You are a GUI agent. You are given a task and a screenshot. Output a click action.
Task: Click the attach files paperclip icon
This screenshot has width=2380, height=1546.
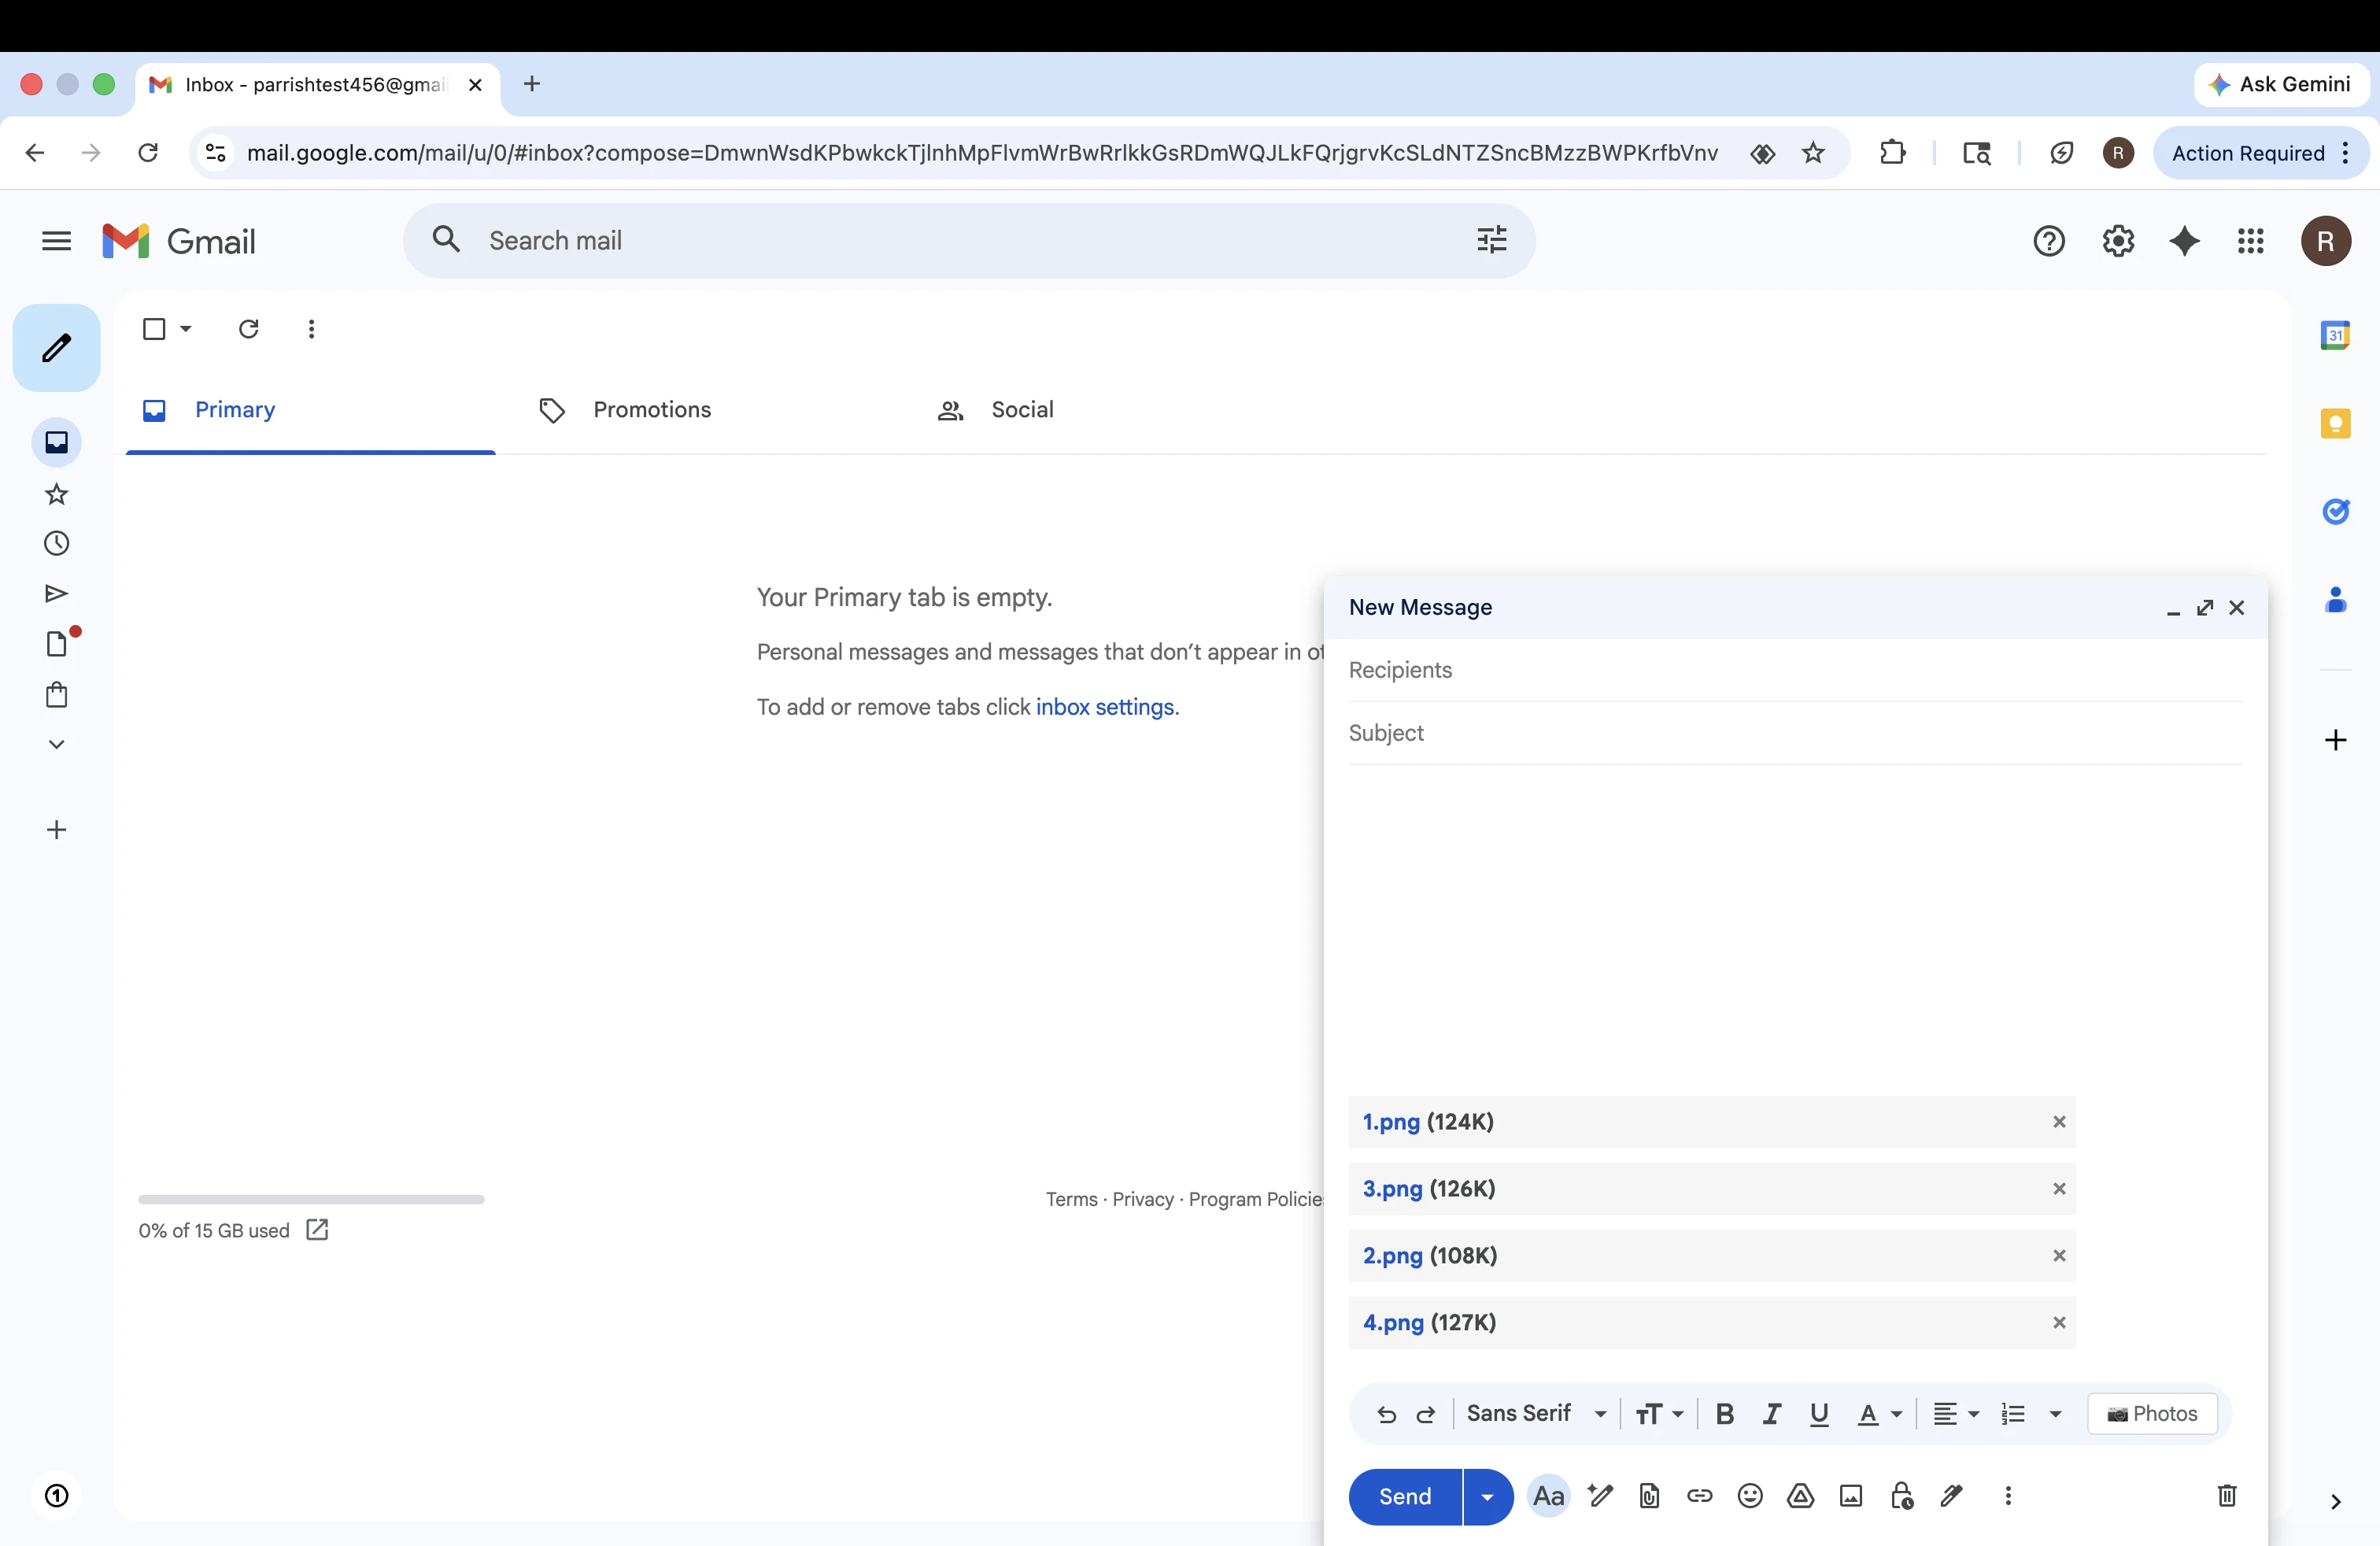tap(1649, 1496)
